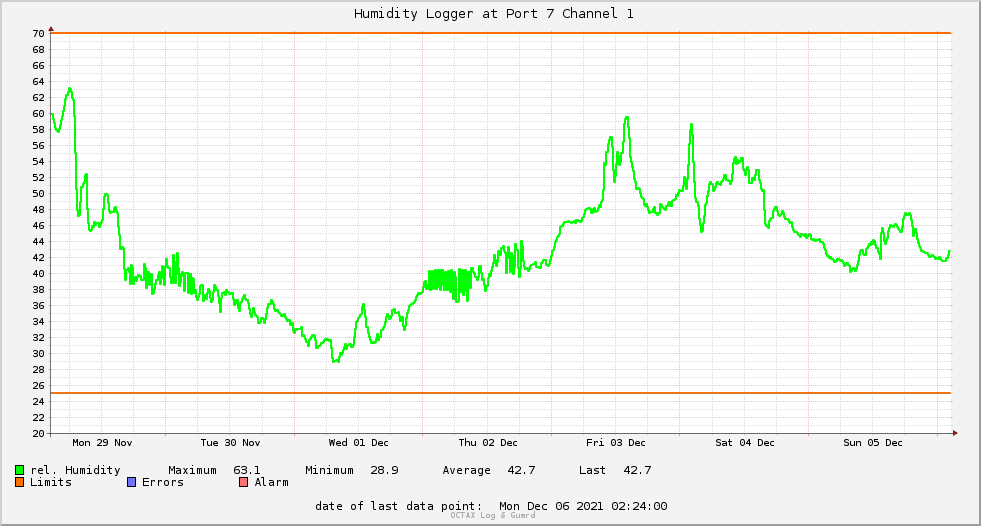Click the y-axis label 50
The image size is (981, 526).
click(39, 193)
